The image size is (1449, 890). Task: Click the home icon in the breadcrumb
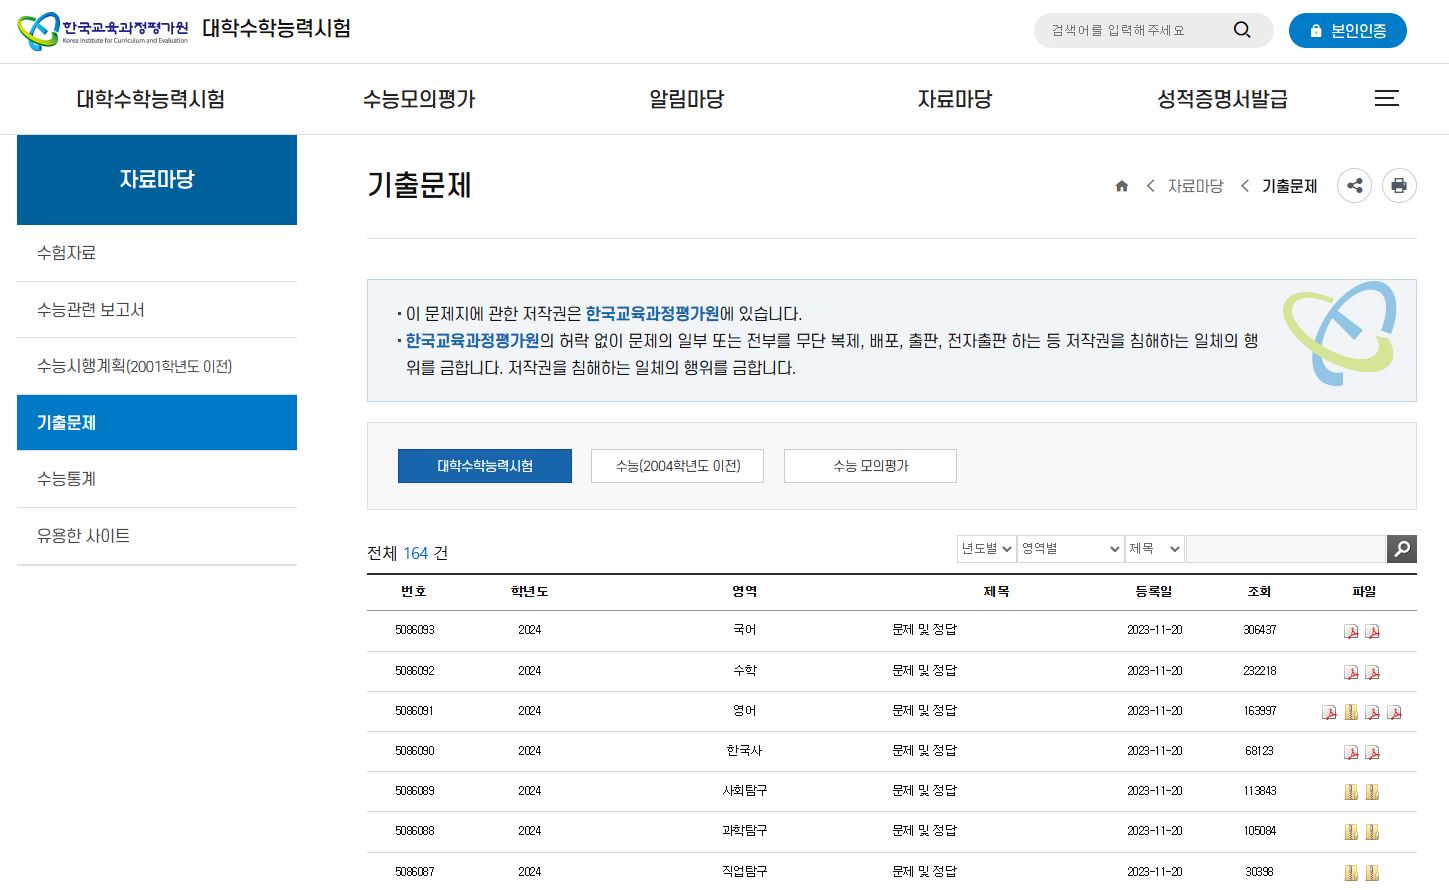pyautogui.click(x=1121, y=185)
